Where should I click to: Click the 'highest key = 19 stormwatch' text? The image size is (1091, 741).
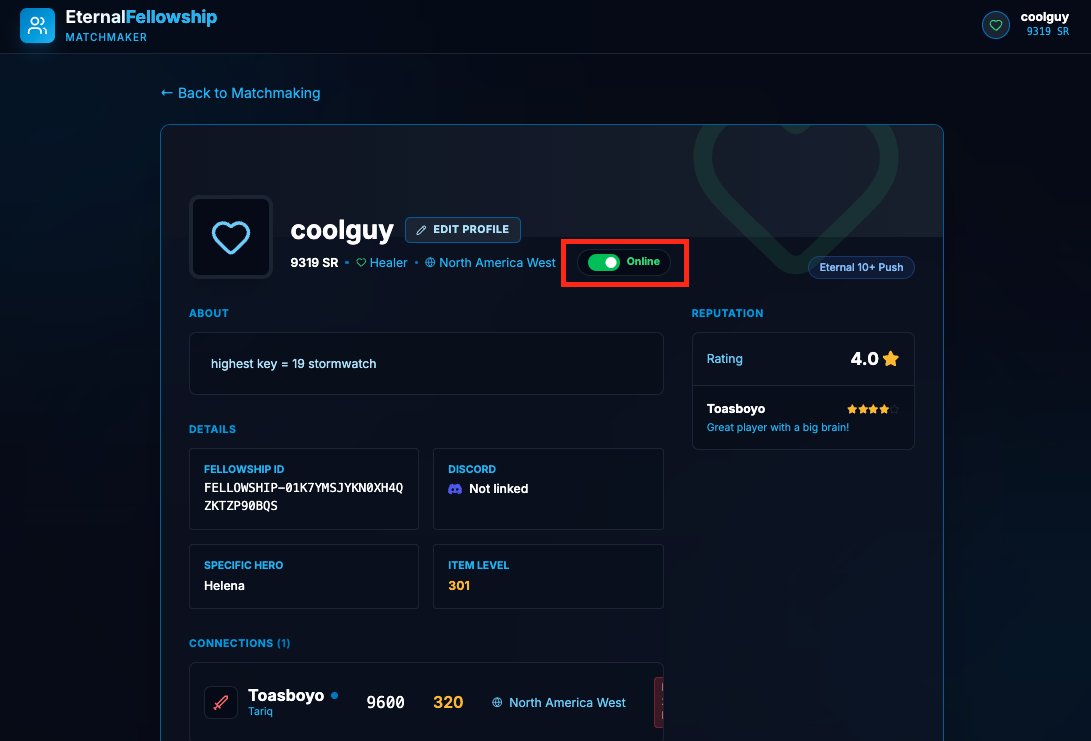294,364
